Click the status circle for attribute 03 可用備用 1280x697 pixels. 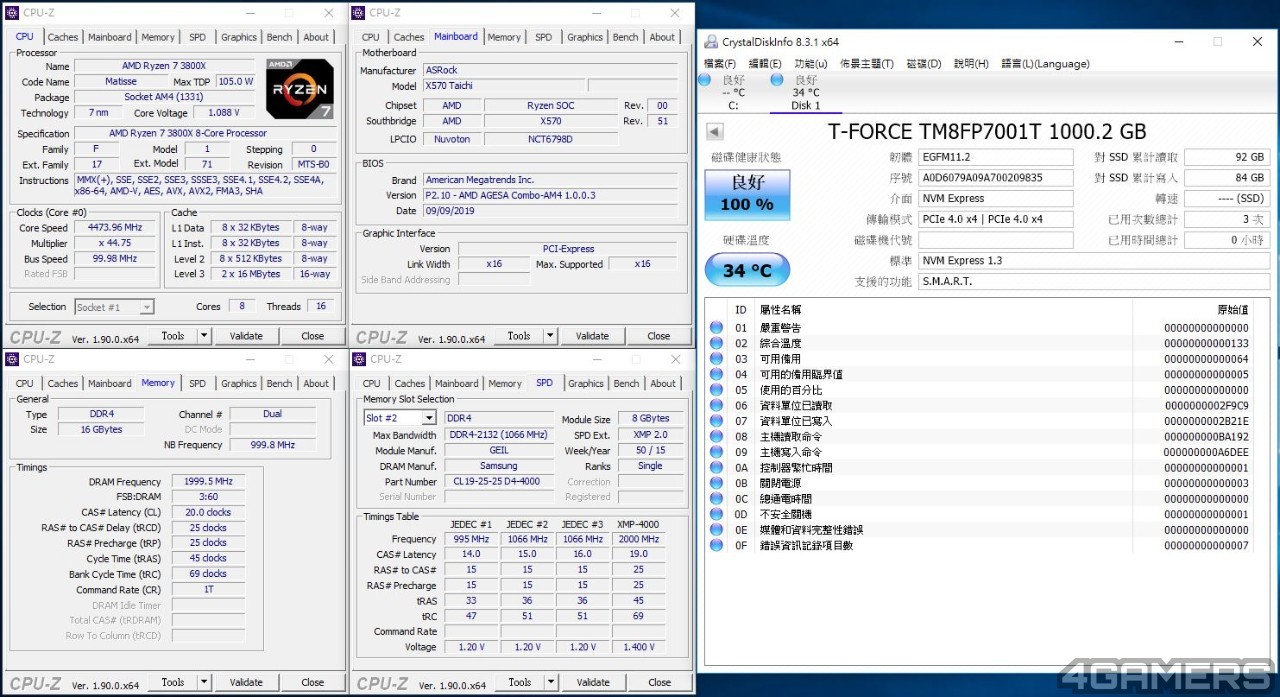click(x=716, y=359)
